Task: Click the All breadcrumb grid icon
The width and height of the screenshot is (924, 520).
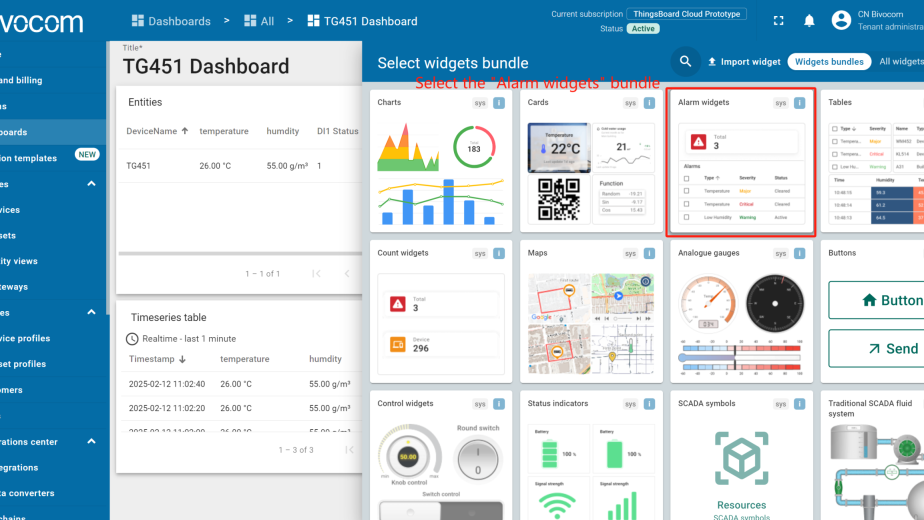Action: click(x=250, y=21)
